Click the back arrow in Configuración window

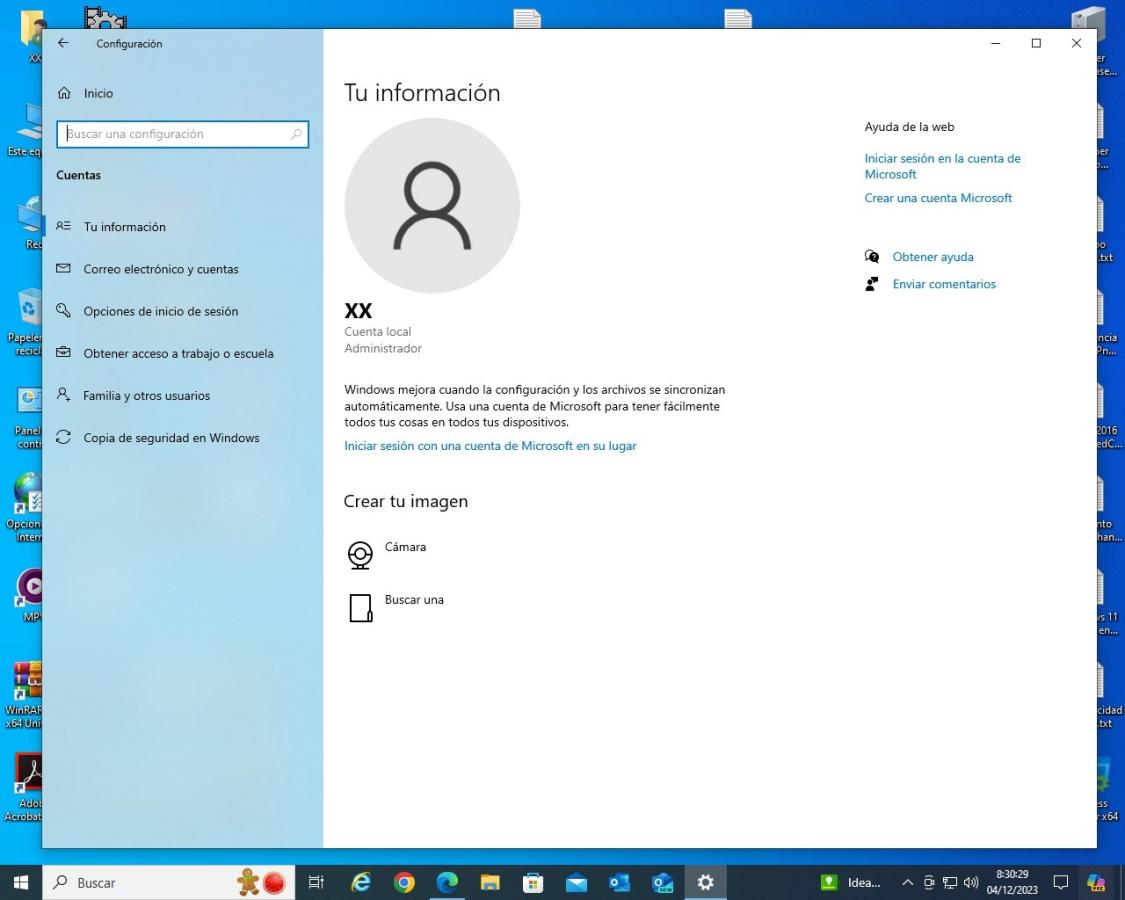pos(64,43)
